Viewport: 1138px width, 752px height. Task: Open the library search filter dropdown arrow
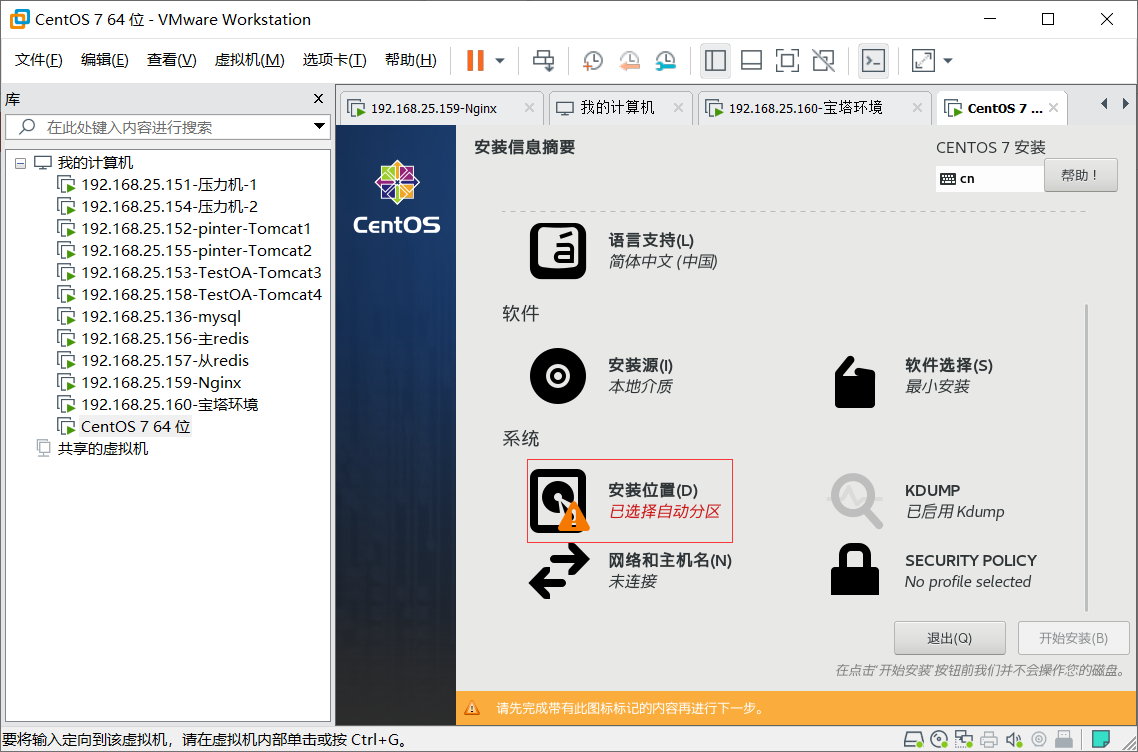319,127
